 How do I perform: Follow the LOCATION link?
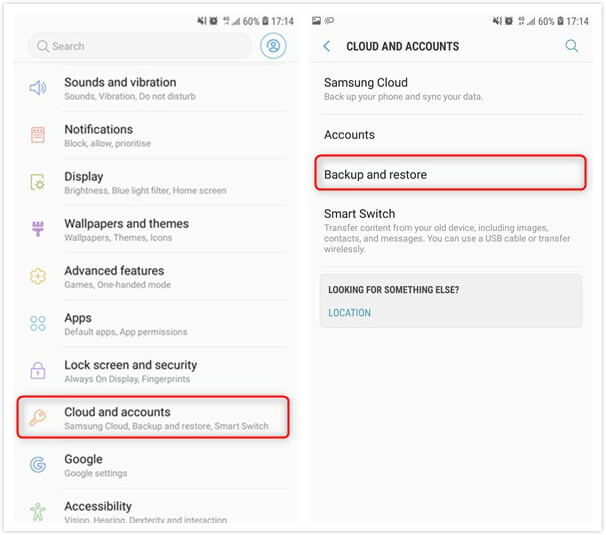(x=350, y=313)
